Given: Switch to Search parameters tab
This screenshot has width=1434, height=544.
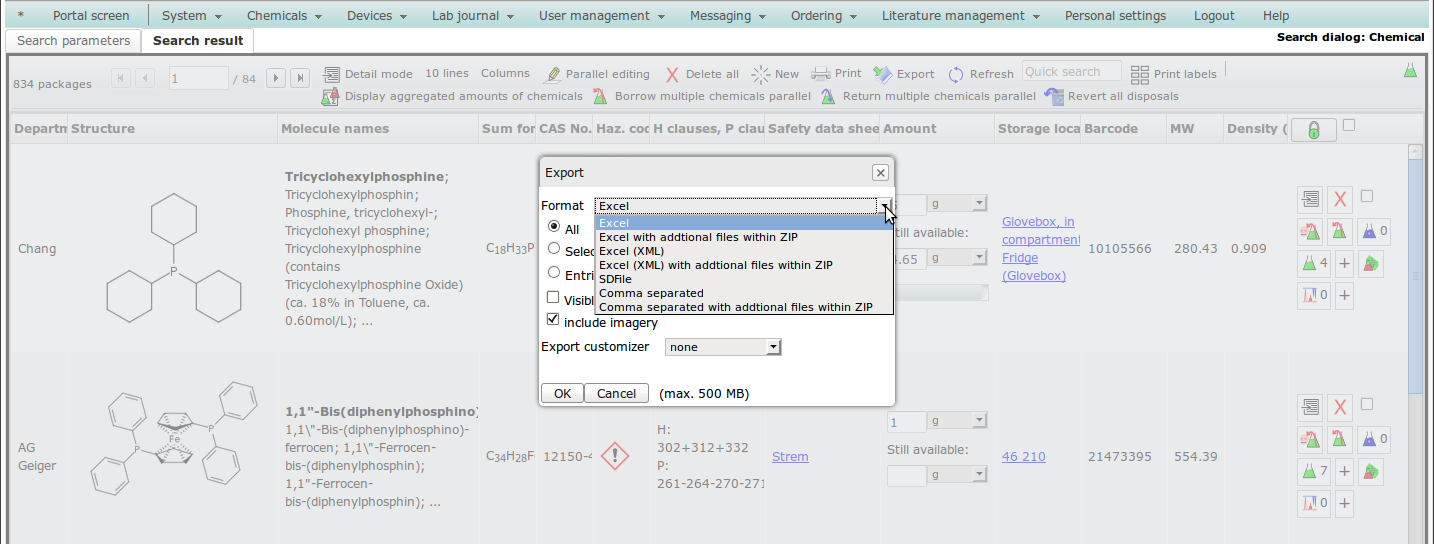Looking at the screenshot, I should pos(73,41).
